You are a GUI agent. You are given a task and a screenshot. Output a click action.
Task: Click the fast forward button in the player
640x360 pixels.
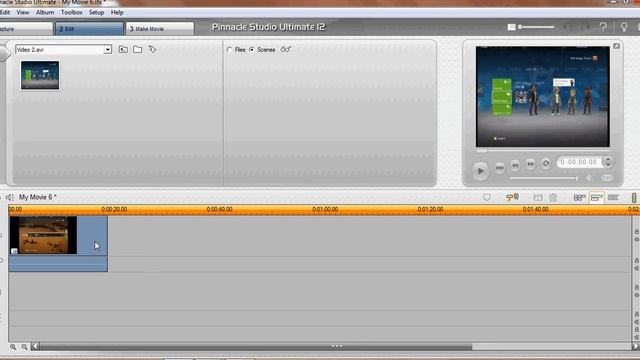coord(530,164)
